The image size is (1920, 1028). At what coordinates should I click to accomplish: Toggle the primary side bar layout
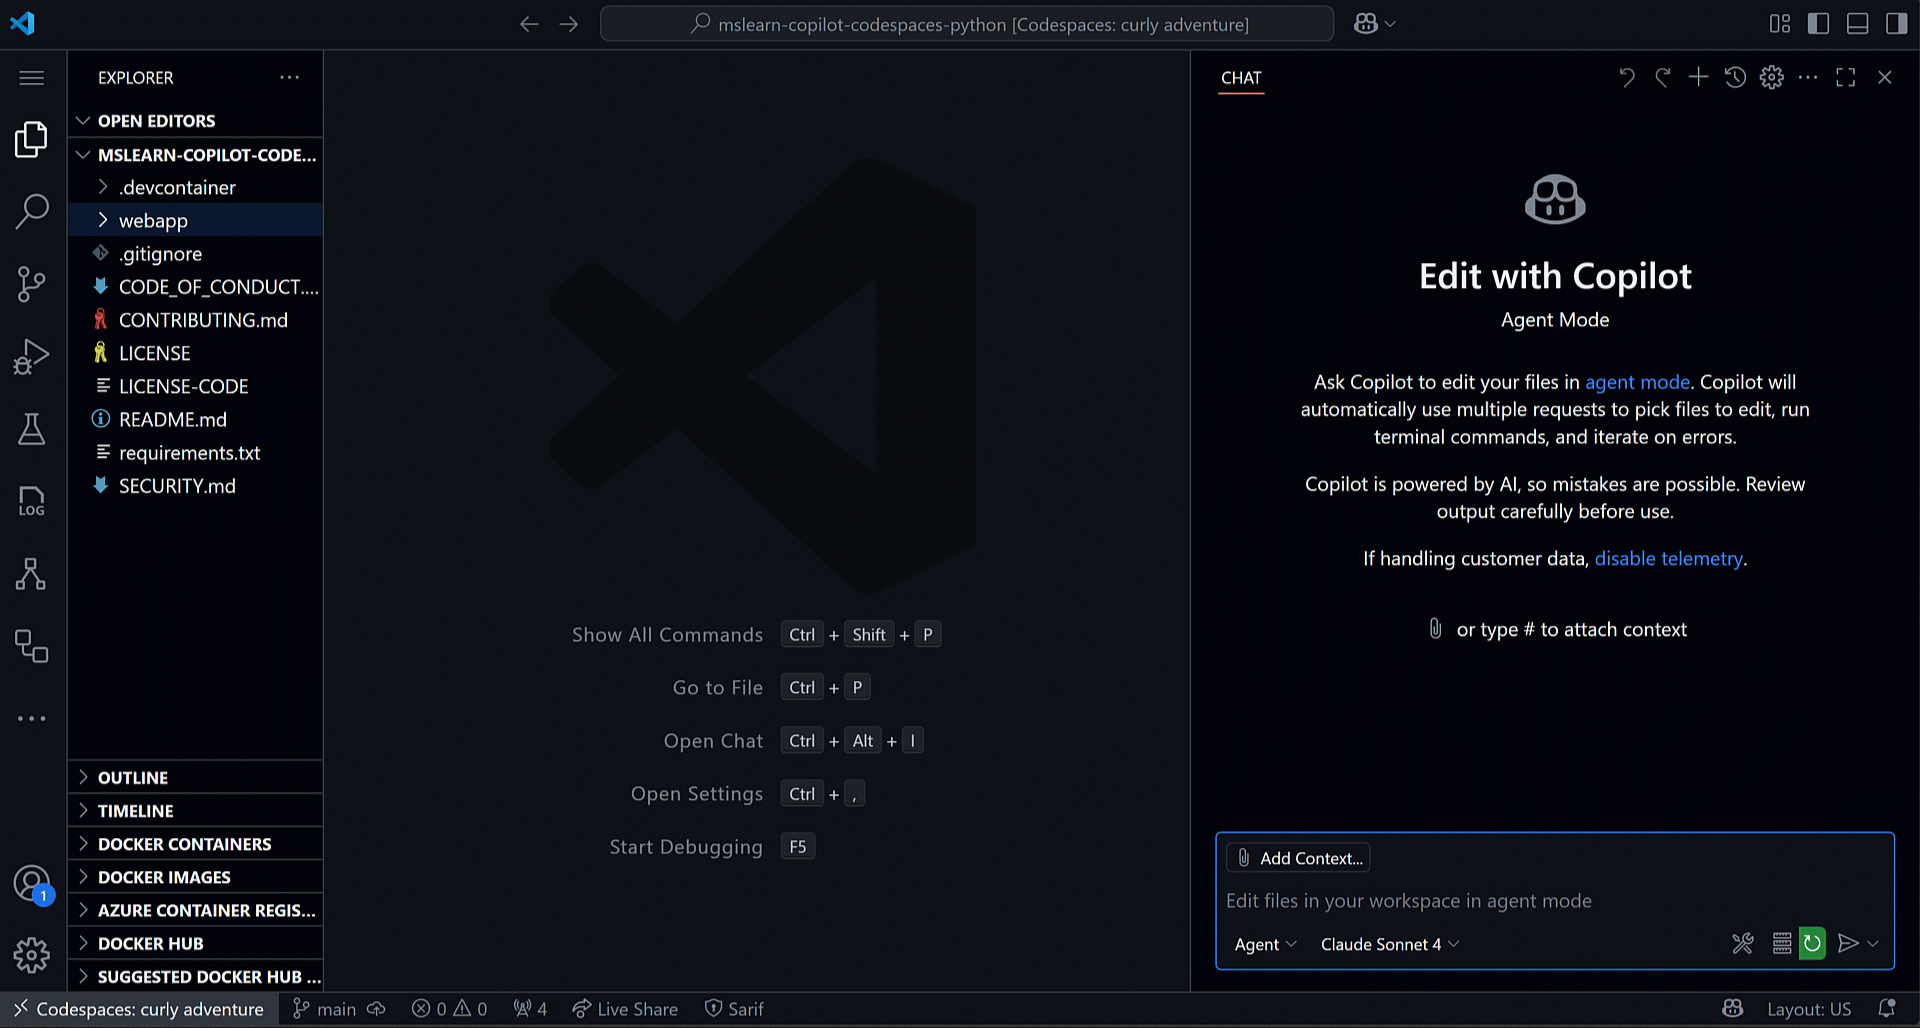(x=1818, y=24)
